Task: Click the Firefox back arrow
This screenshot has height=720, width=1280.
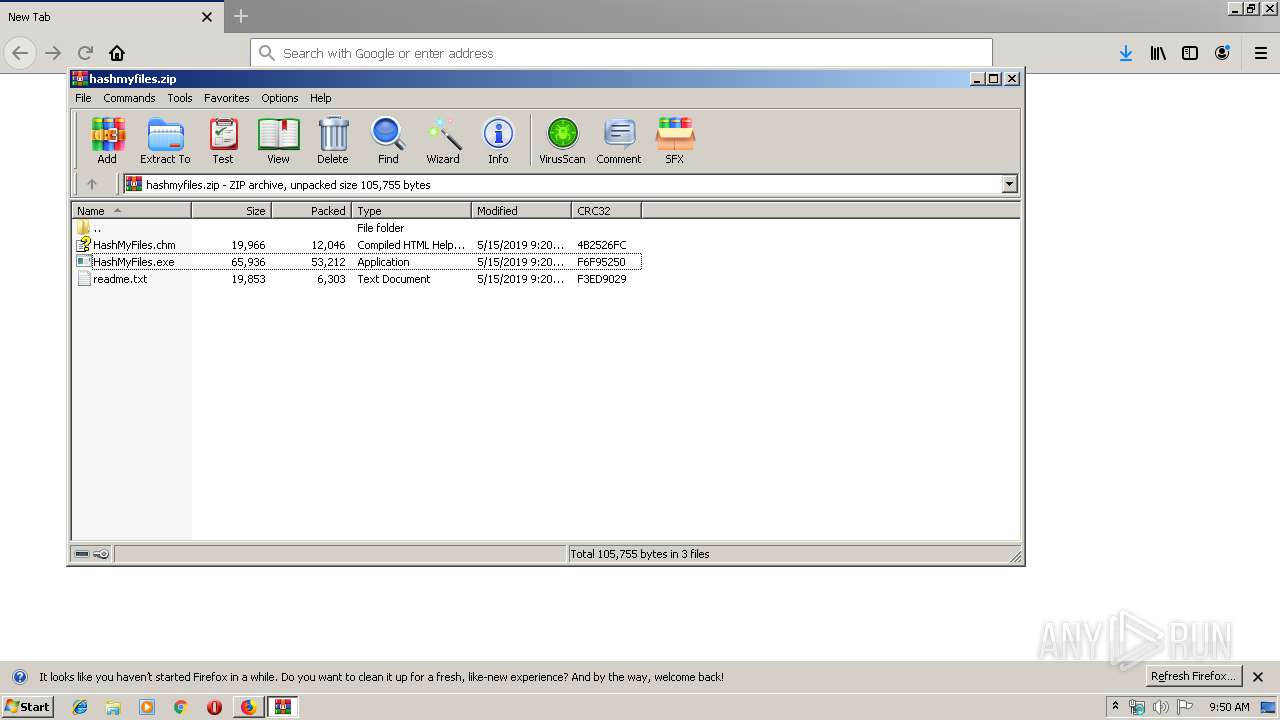Action: point(20,53)
